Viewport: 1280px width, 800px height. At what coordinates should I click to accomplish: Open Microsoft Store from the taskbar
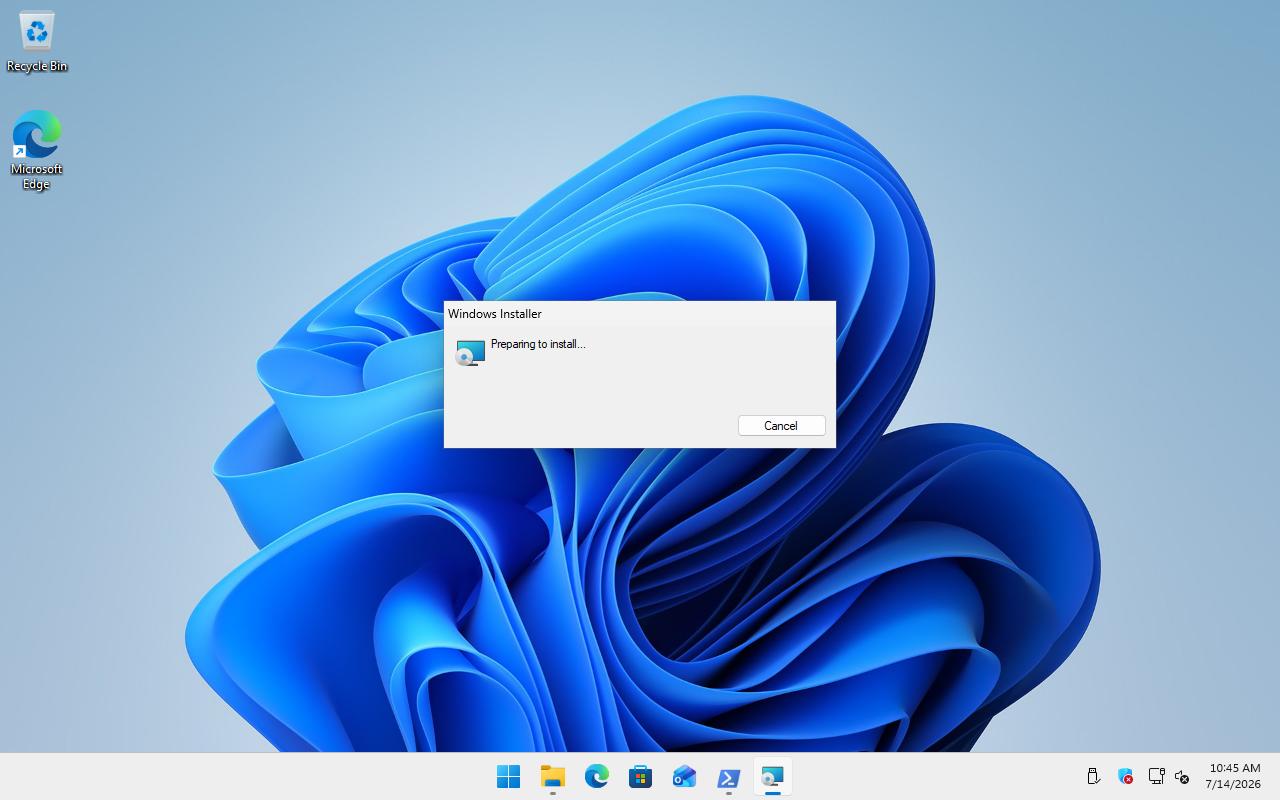(640, 776)
